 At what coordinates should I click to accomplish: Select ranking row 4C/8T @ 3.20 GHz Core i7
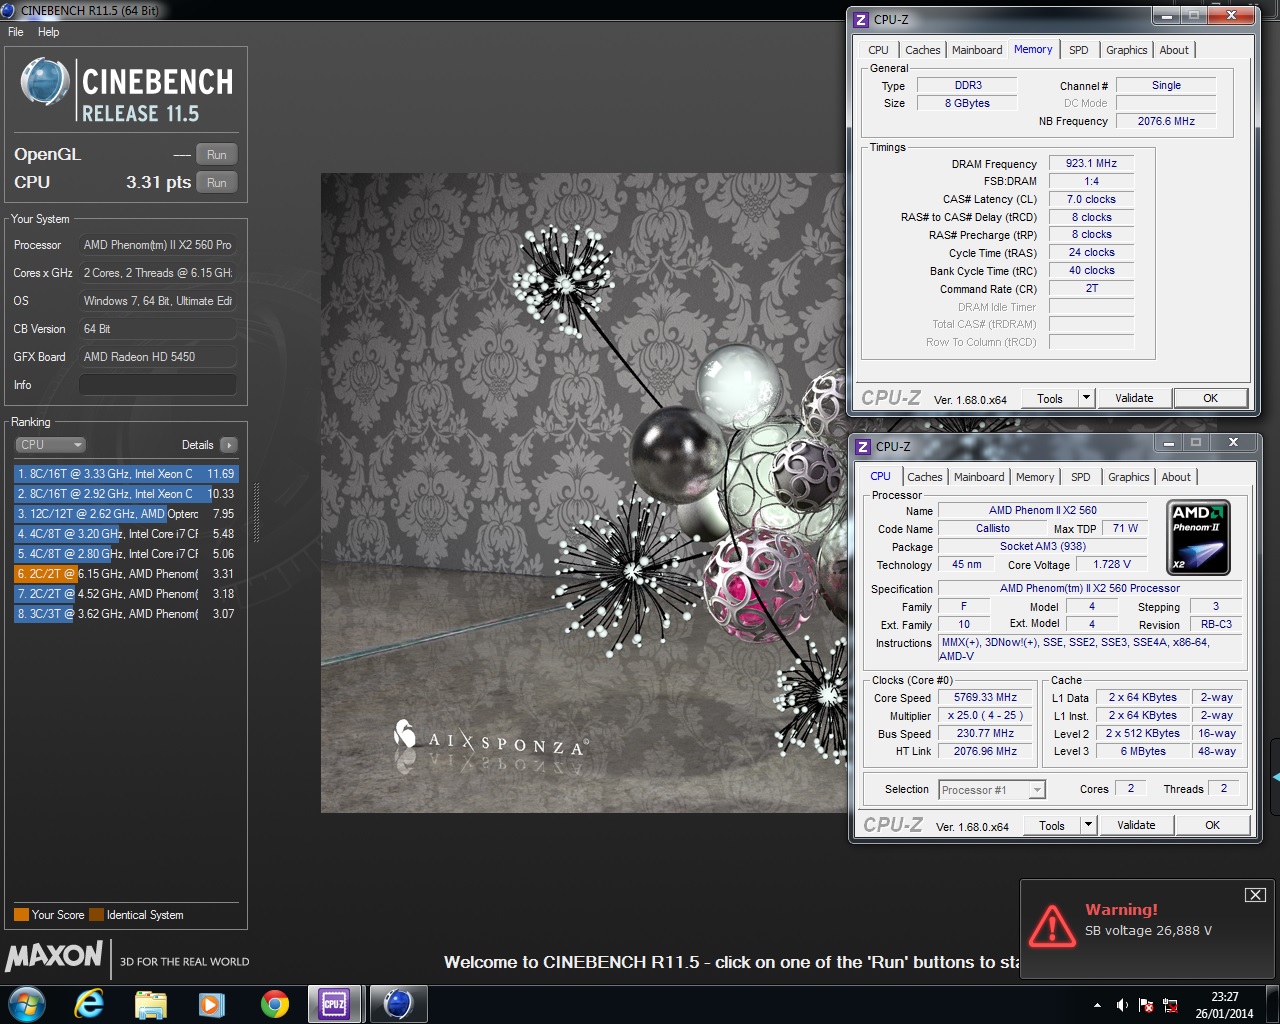click(x=126, y=534)
